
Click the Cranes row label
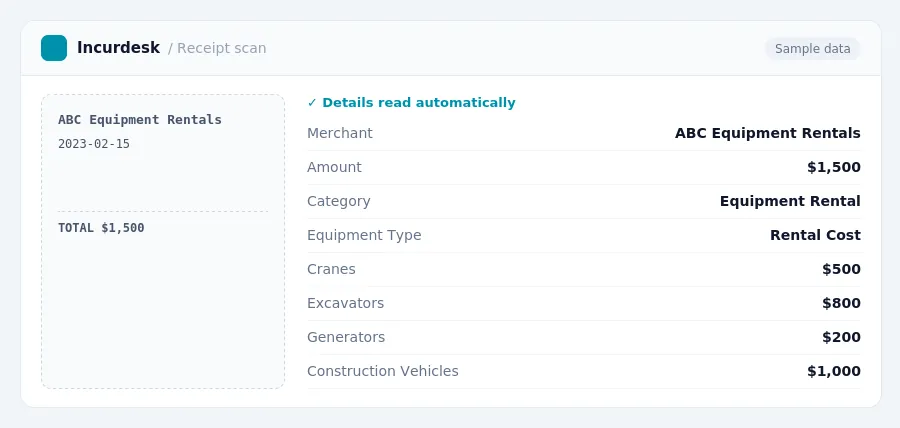pos(331,269)
